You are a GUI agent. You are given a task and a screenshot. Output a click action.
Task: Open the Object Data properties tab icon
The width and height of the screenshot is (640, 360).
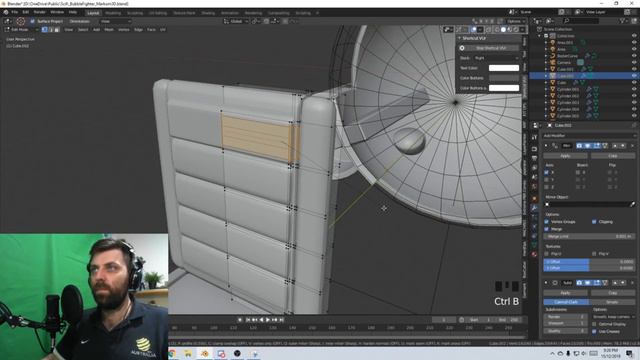click(534, 244)
